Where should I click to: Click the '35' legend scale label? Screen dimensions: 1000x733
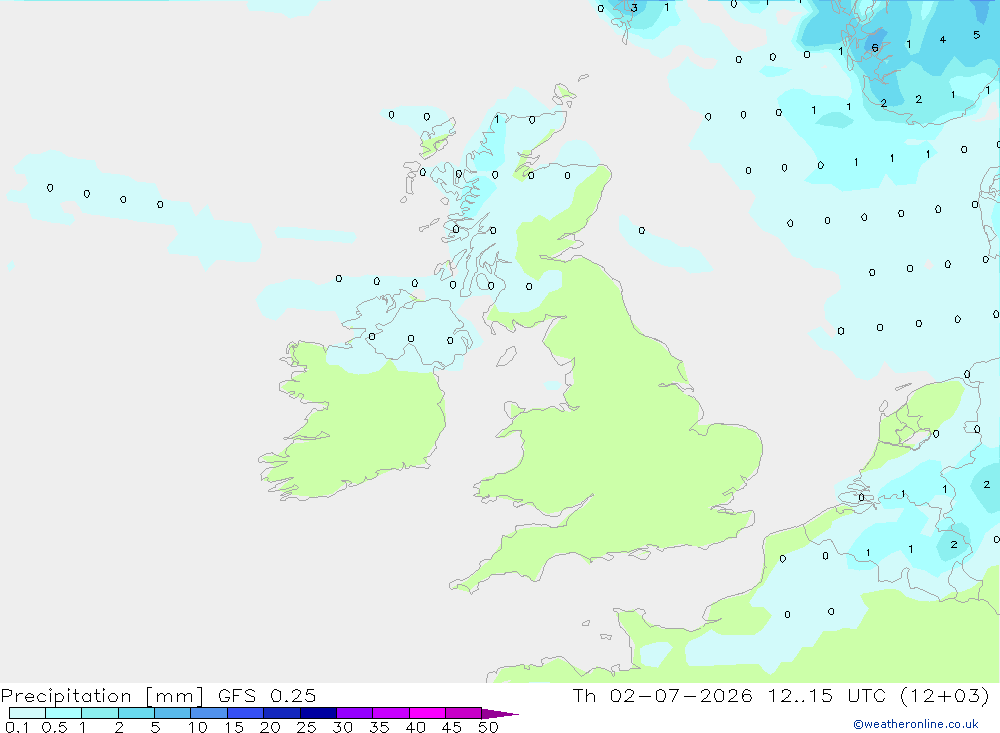coord(379,727)
